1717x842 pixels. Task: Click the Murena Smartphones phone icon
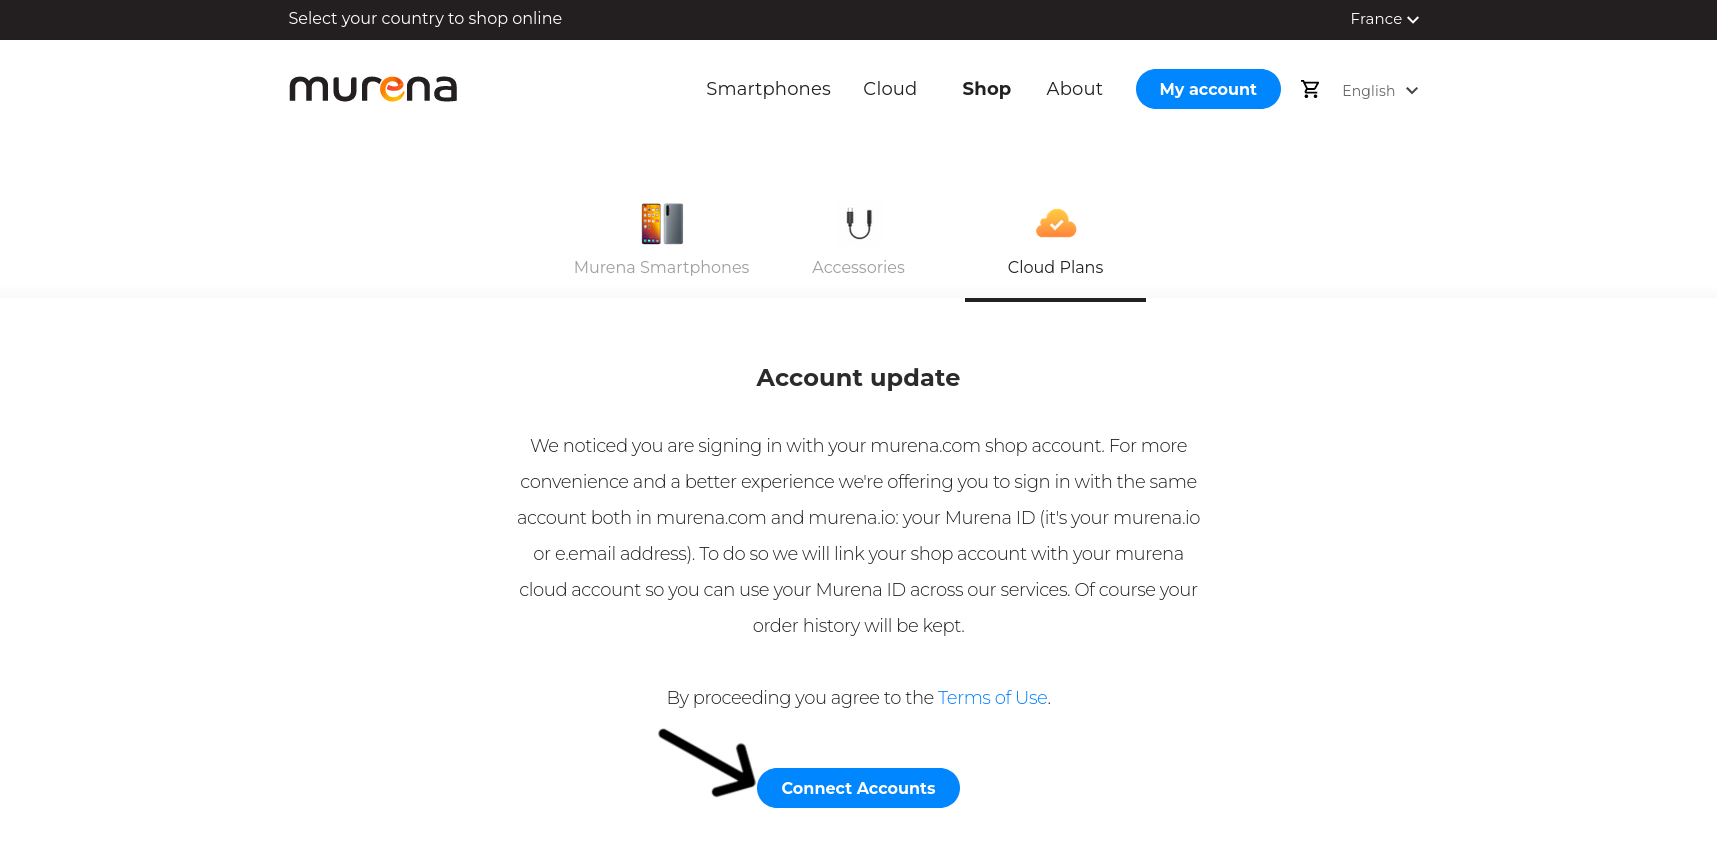[662, 223]
